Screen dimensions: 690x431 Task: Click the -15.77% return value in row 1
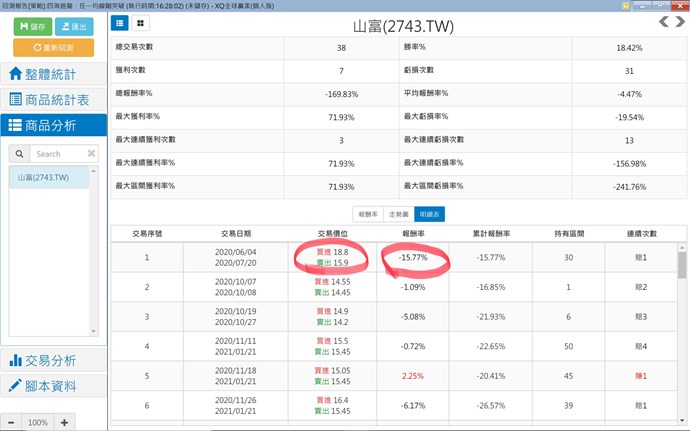pyautogui.click(x=413, y=258)
